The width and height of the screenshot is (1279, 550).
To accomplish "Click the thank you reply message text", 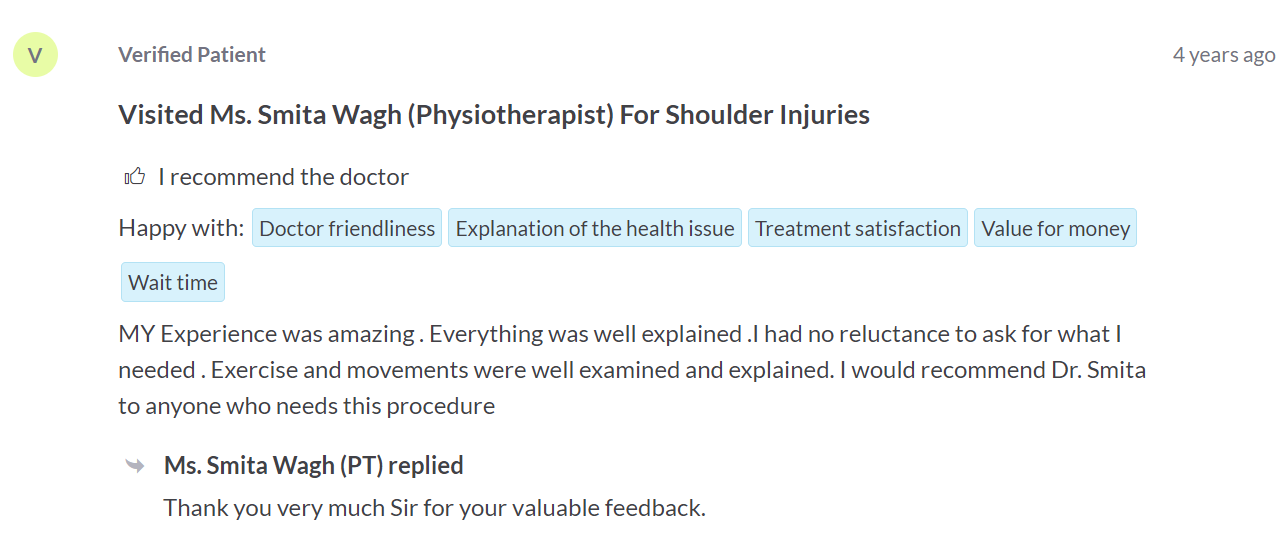I will click(435, 508).
